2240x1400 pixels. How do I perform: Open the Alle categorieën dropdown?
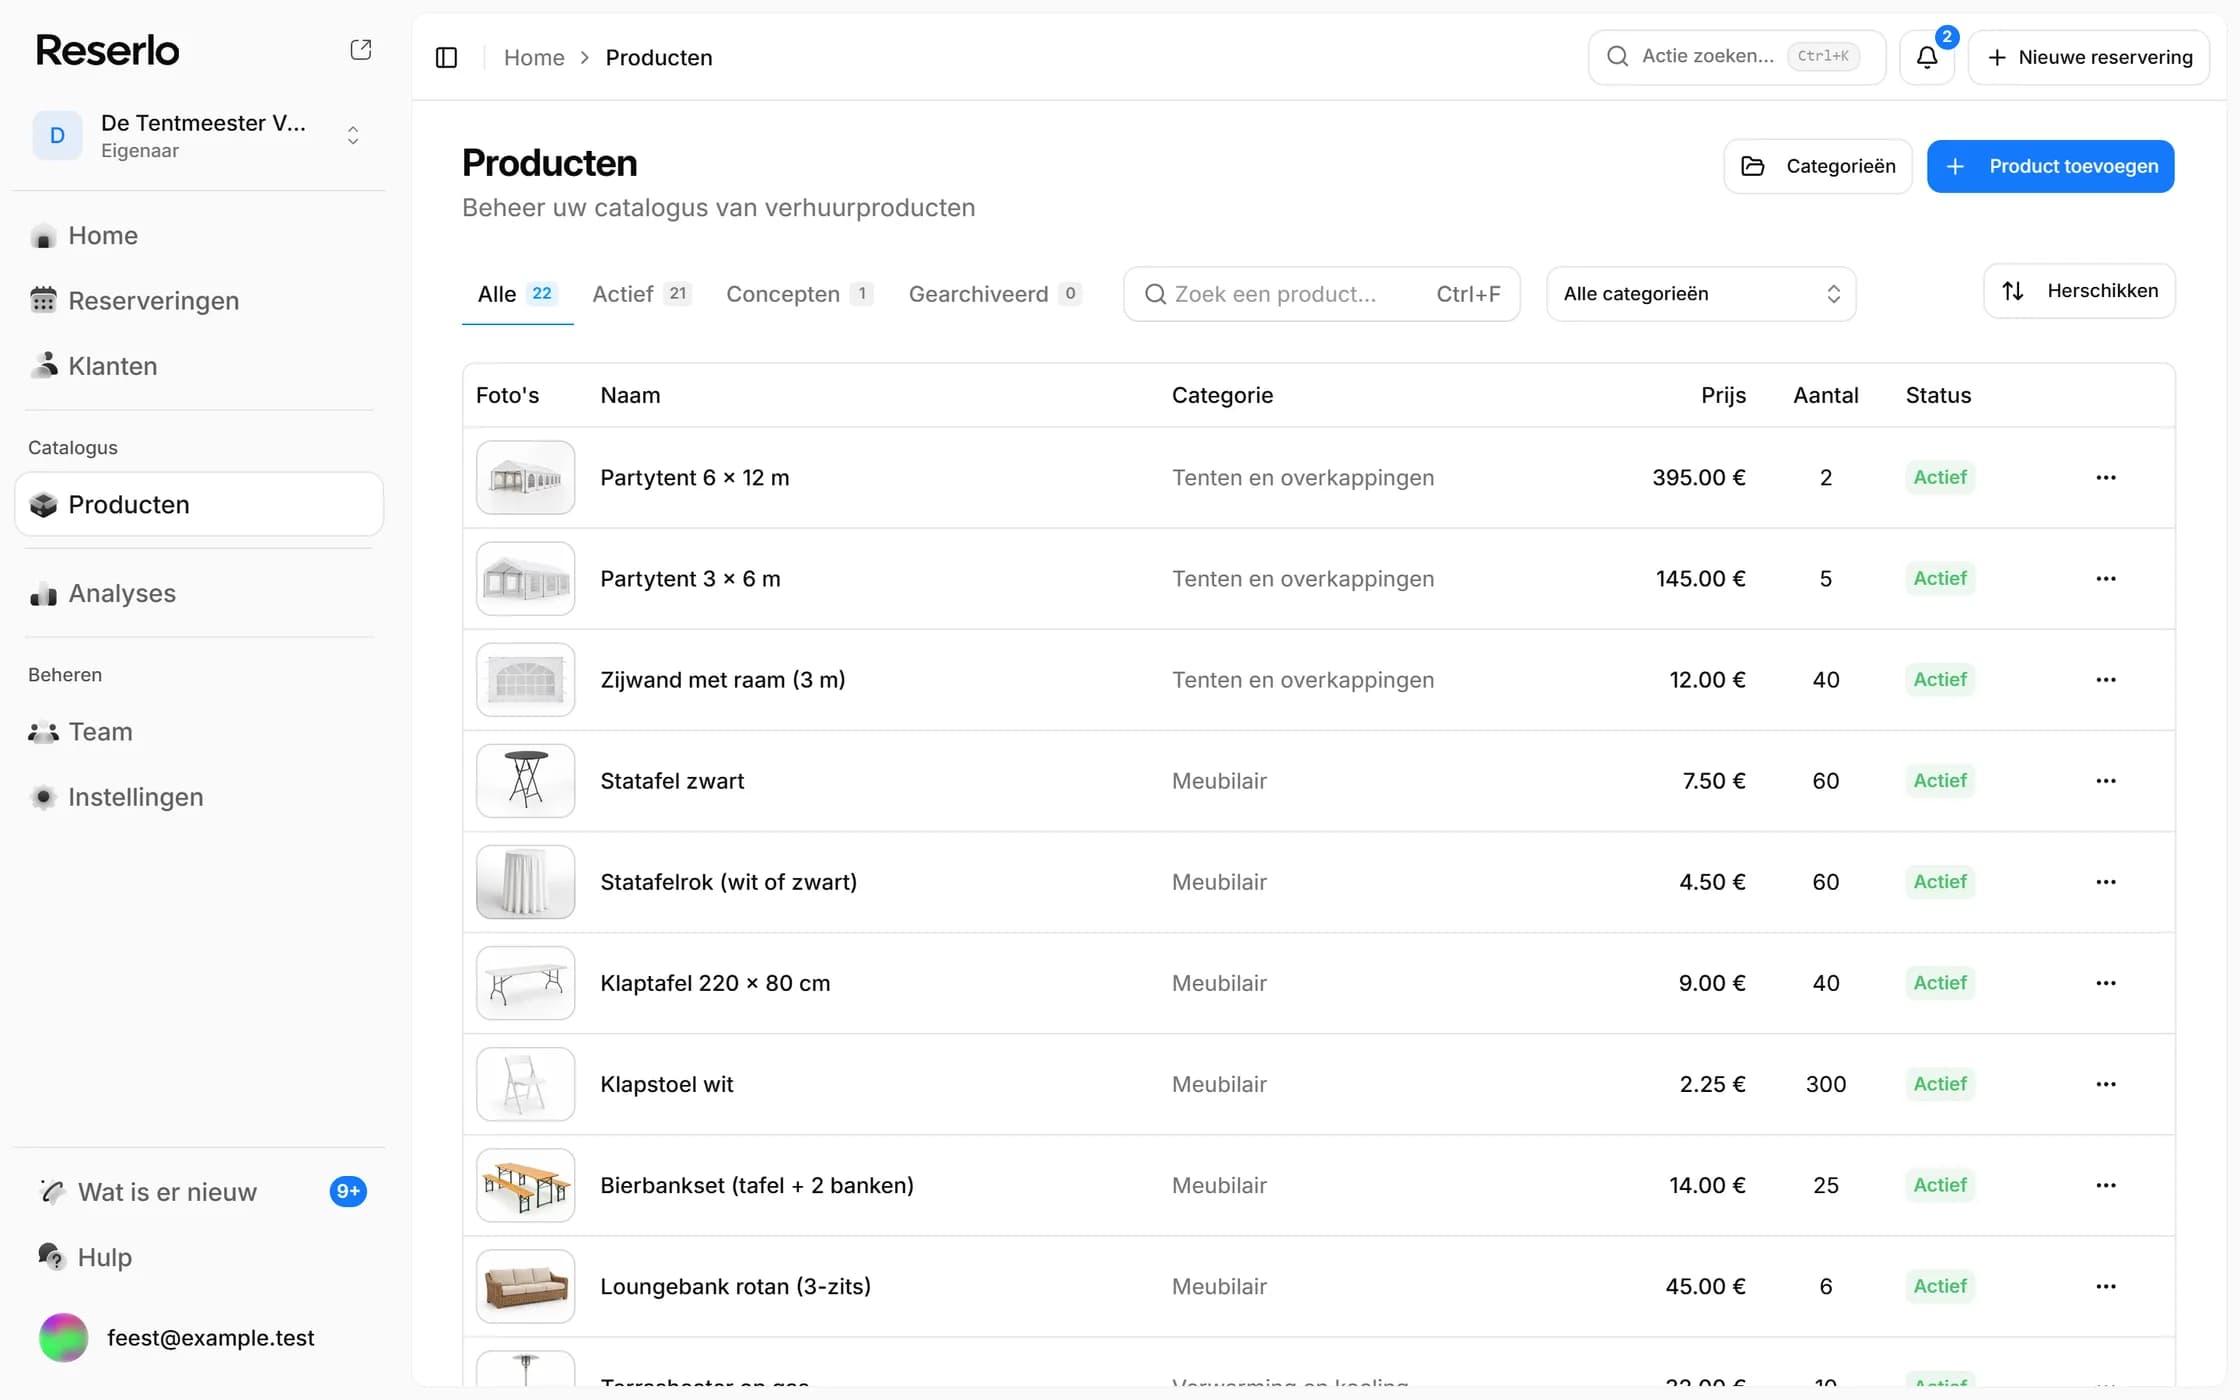(1701, 294)
